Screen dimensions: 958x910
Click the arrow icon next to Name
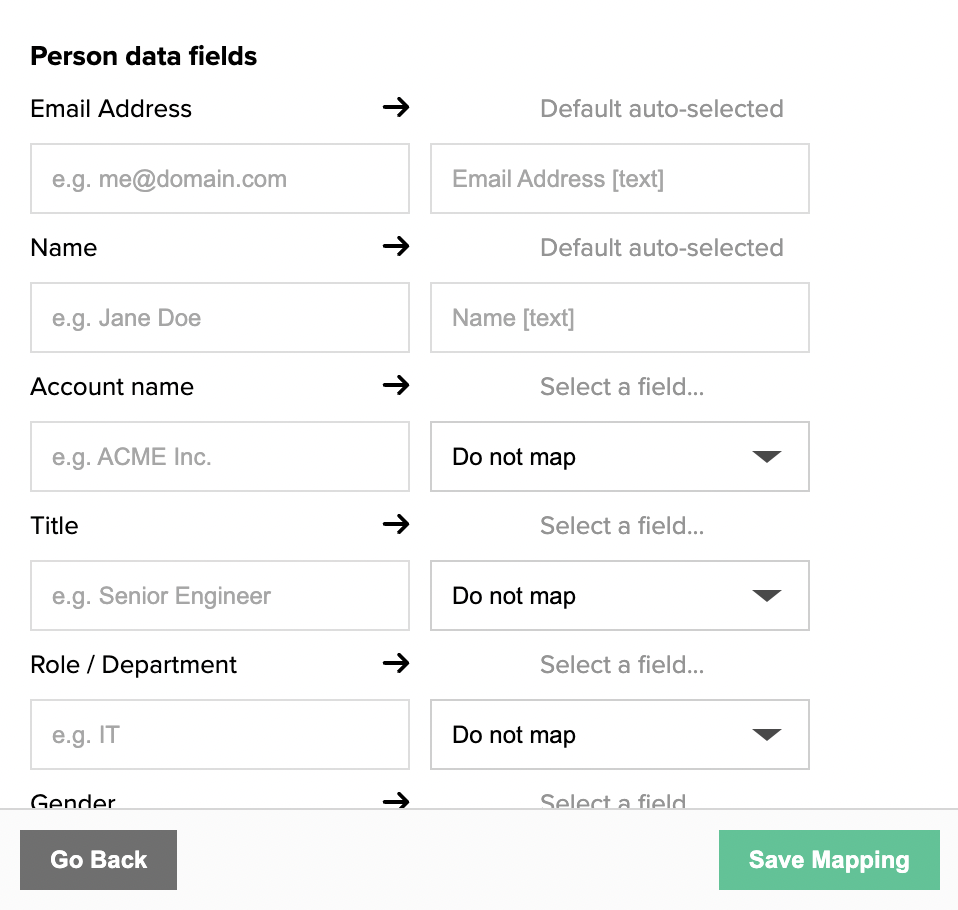[396, 246]
